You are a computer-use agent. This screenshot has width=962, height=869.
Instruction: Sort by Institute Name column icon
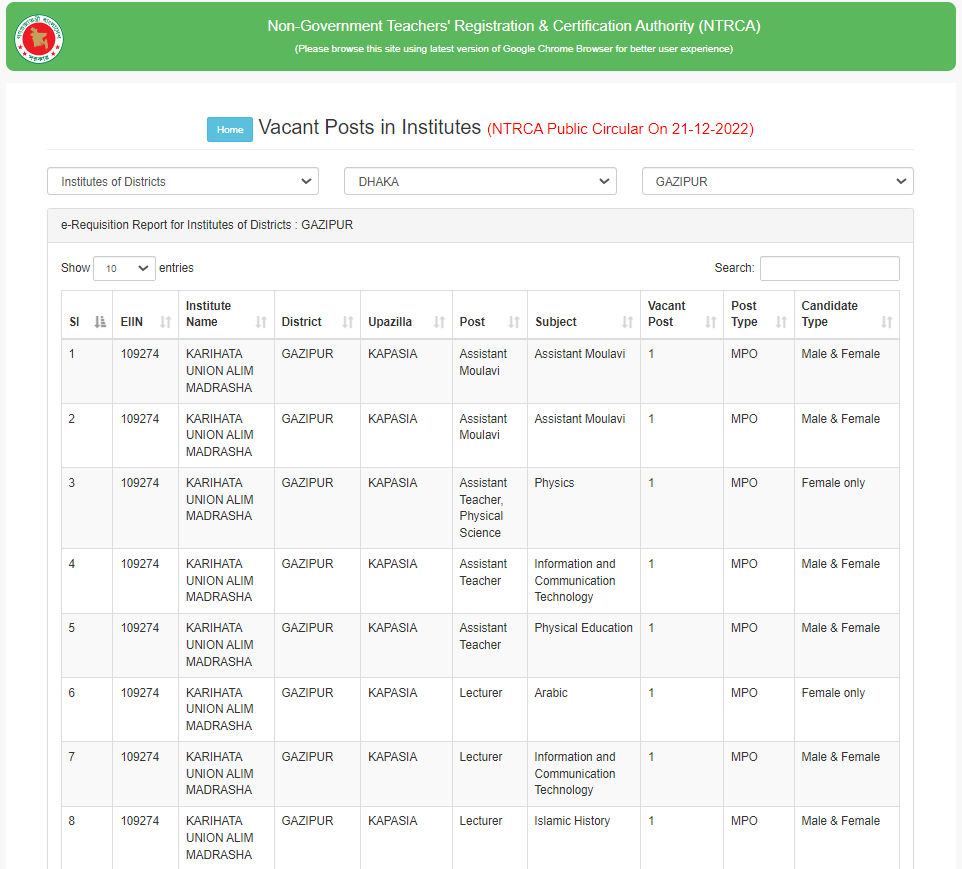point(261,322)
